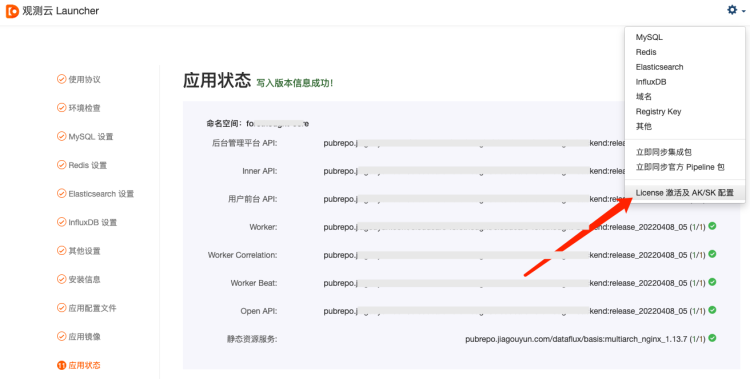Click the 静态资源服务 label
Viewport: 750px width, 379px height.
(252, 339)
